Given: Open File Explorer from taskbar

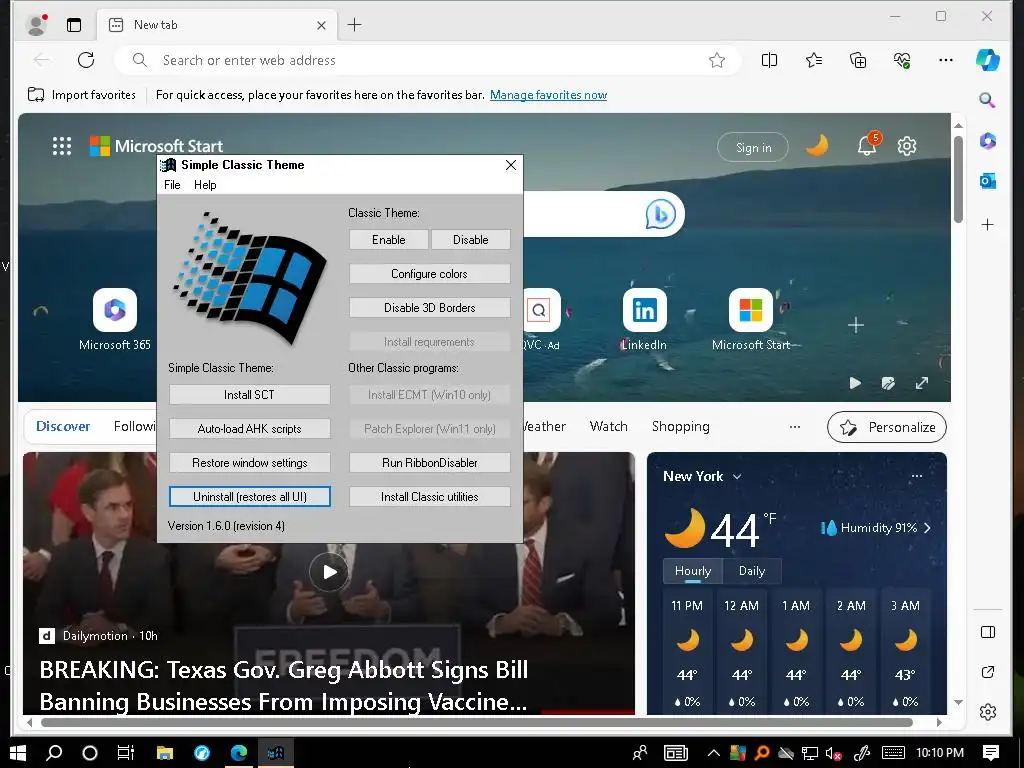Looking at the screenshot, I should (165, 753).
